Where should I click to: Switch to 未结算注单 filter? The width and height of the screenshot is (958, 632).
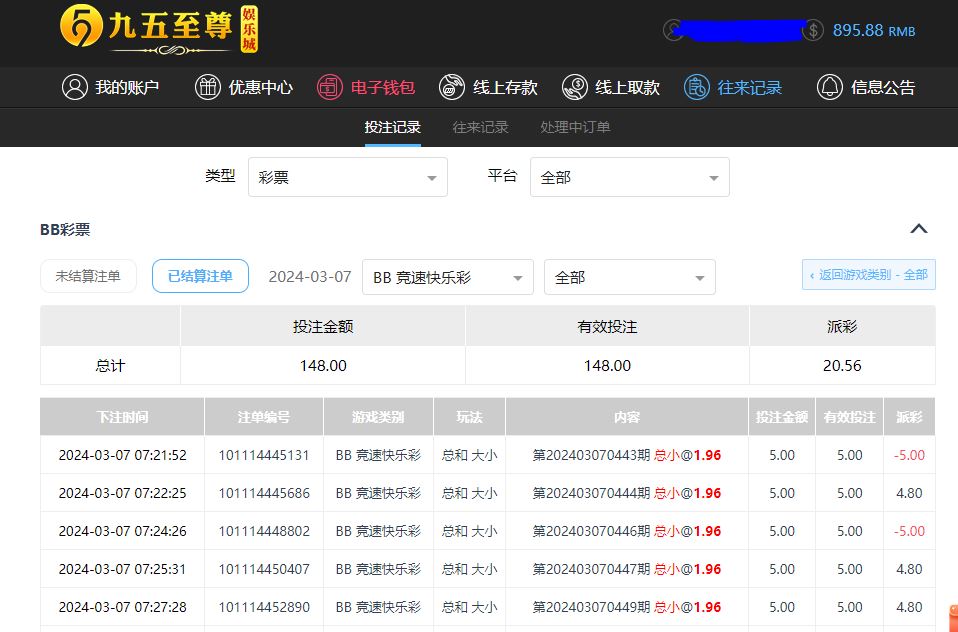88,276
